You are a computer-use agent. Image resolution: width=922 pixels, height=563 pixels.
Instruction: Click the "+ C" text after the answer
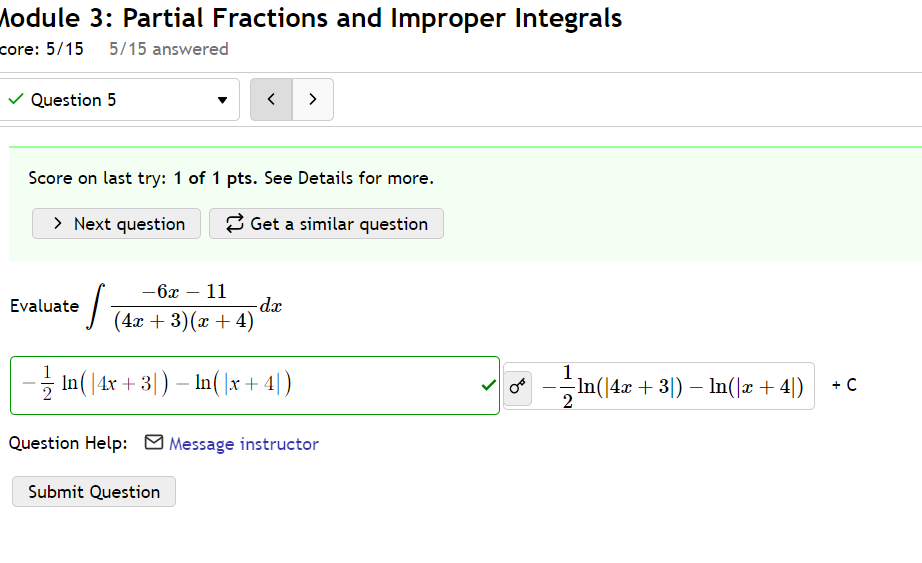click(x=844, y=385)
